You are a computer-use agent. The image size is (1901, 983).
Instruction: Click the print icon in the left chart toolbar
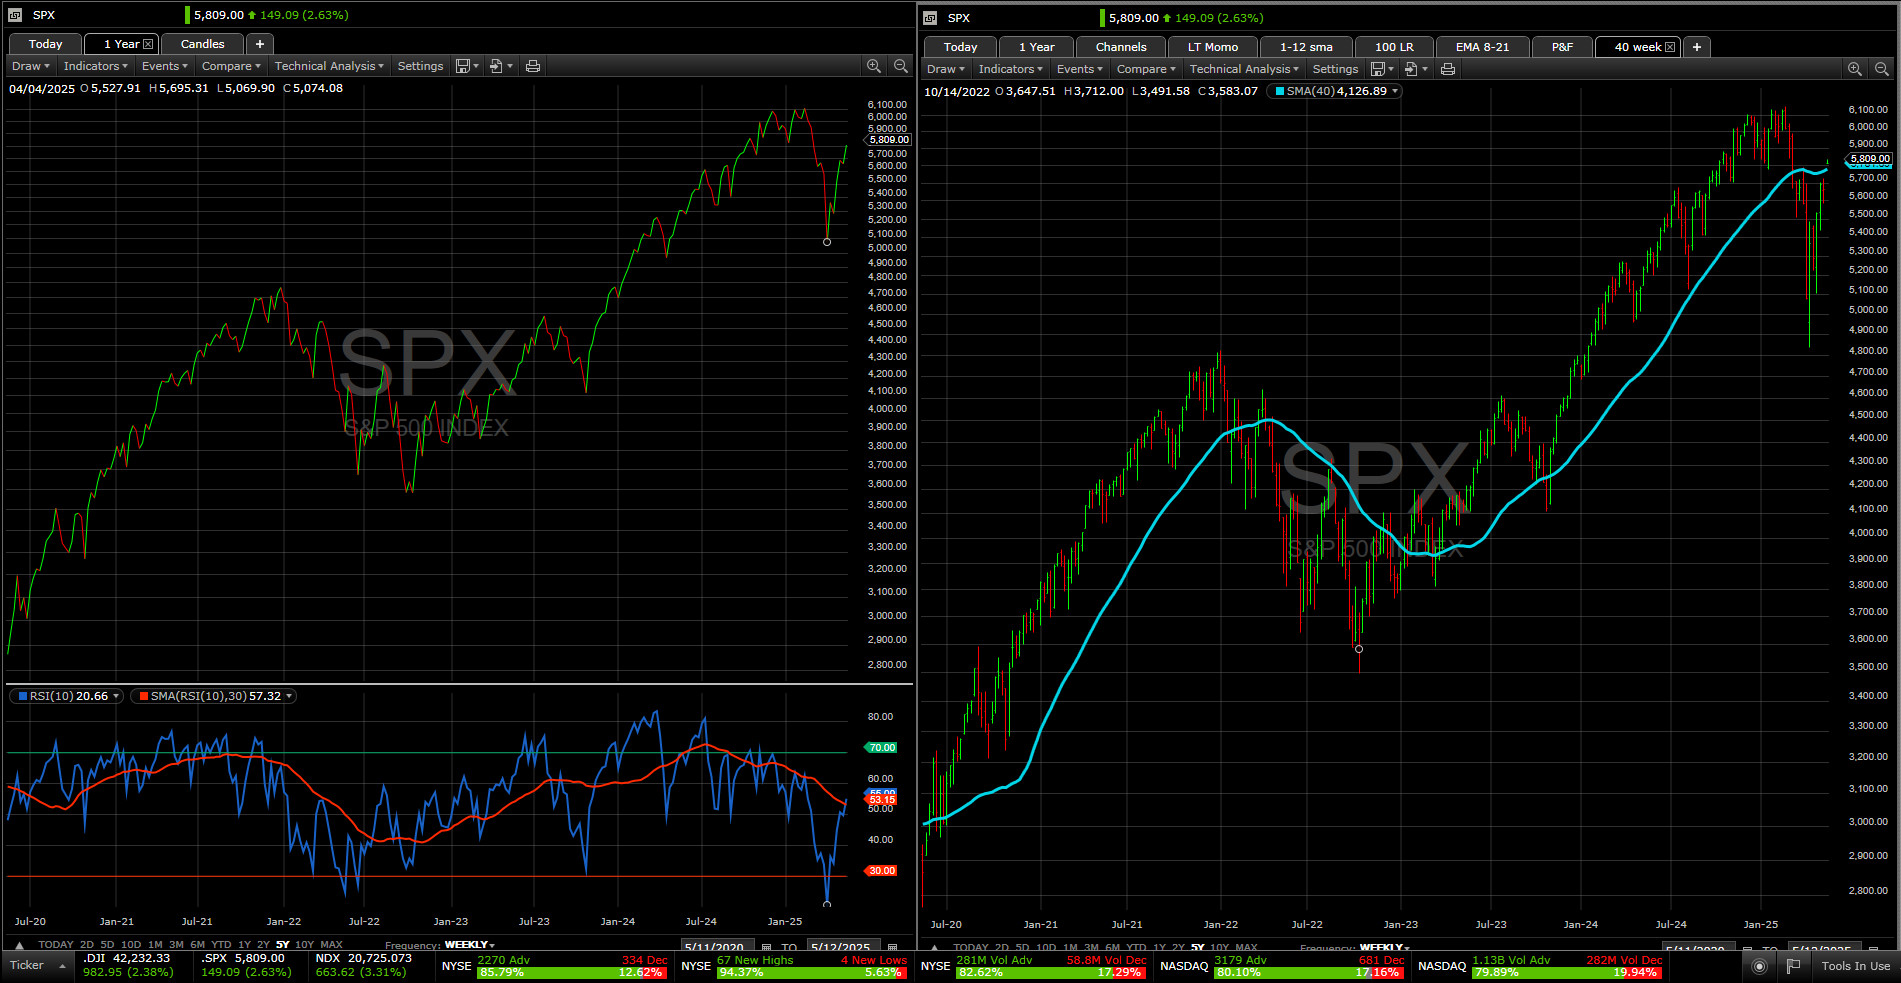[533, 66]
